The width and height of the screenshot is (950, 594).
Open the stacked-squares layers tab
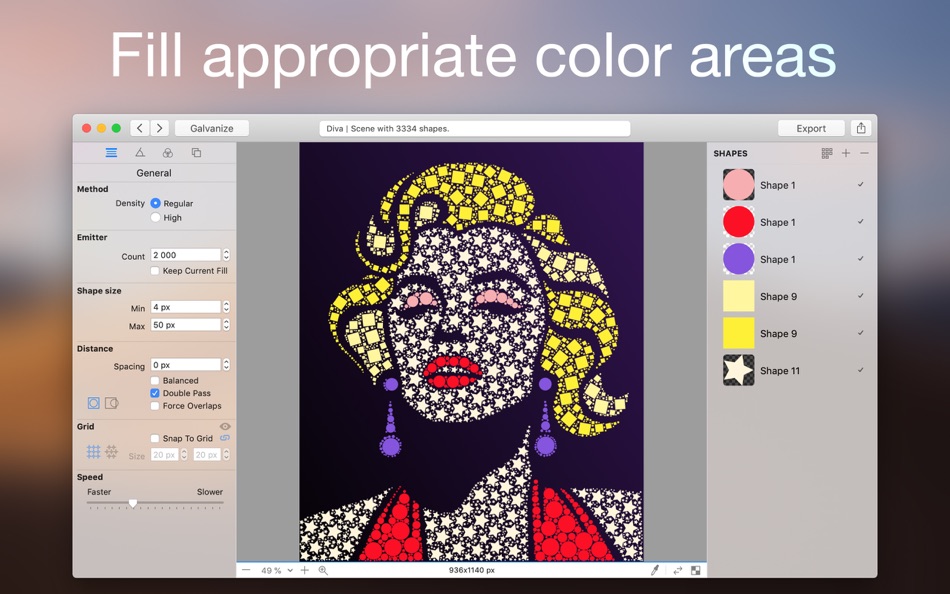[x=196, y=153]
